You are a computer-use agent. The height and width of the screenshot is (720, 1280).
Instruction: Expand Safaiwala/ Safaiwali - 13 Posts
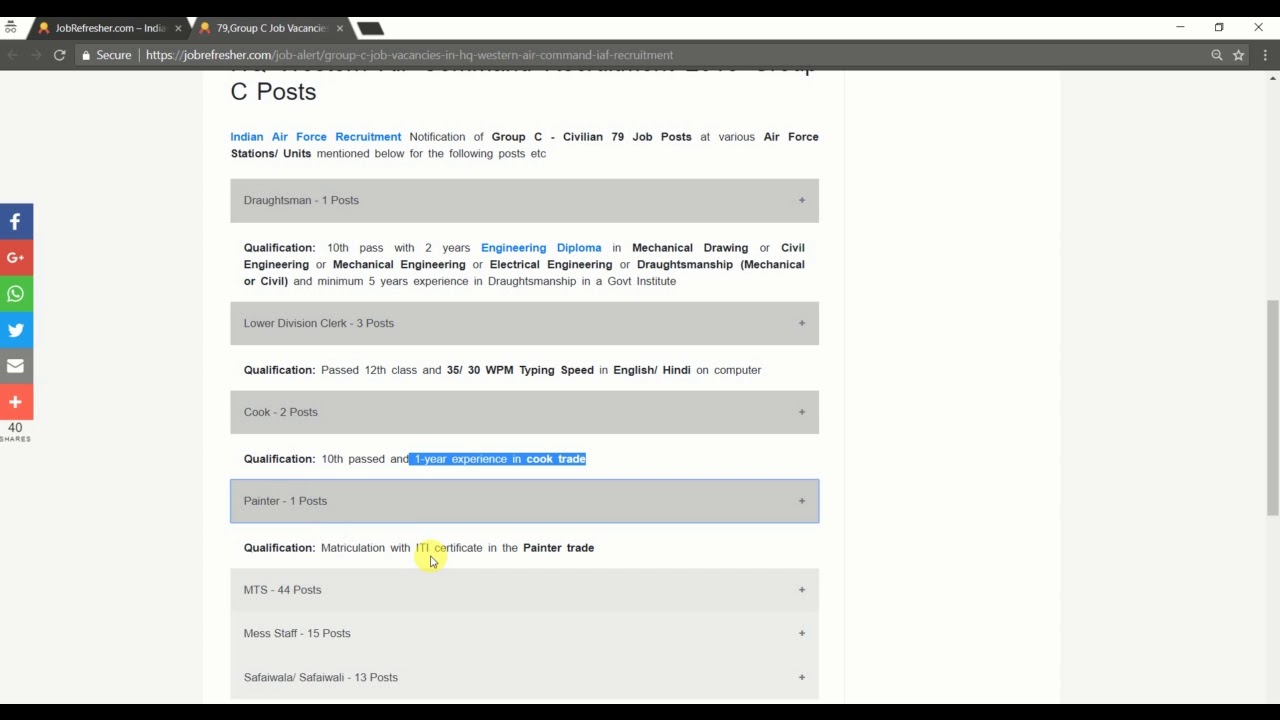click(x=524, y=677)
